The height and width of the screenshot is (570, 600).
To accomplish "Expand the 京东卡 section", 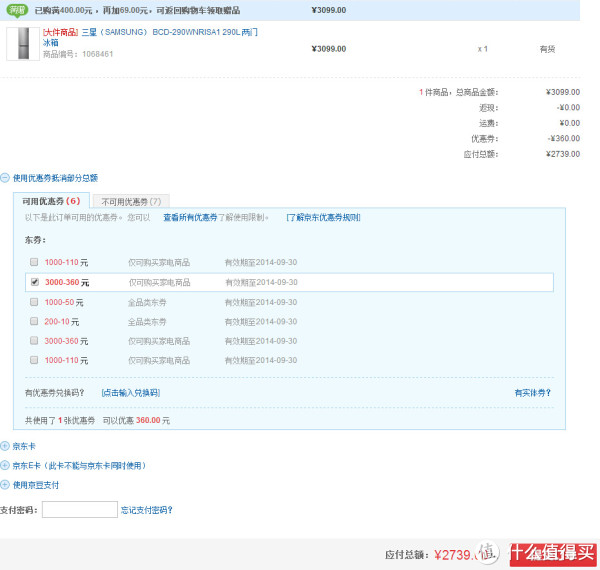I will click(5, 446).
